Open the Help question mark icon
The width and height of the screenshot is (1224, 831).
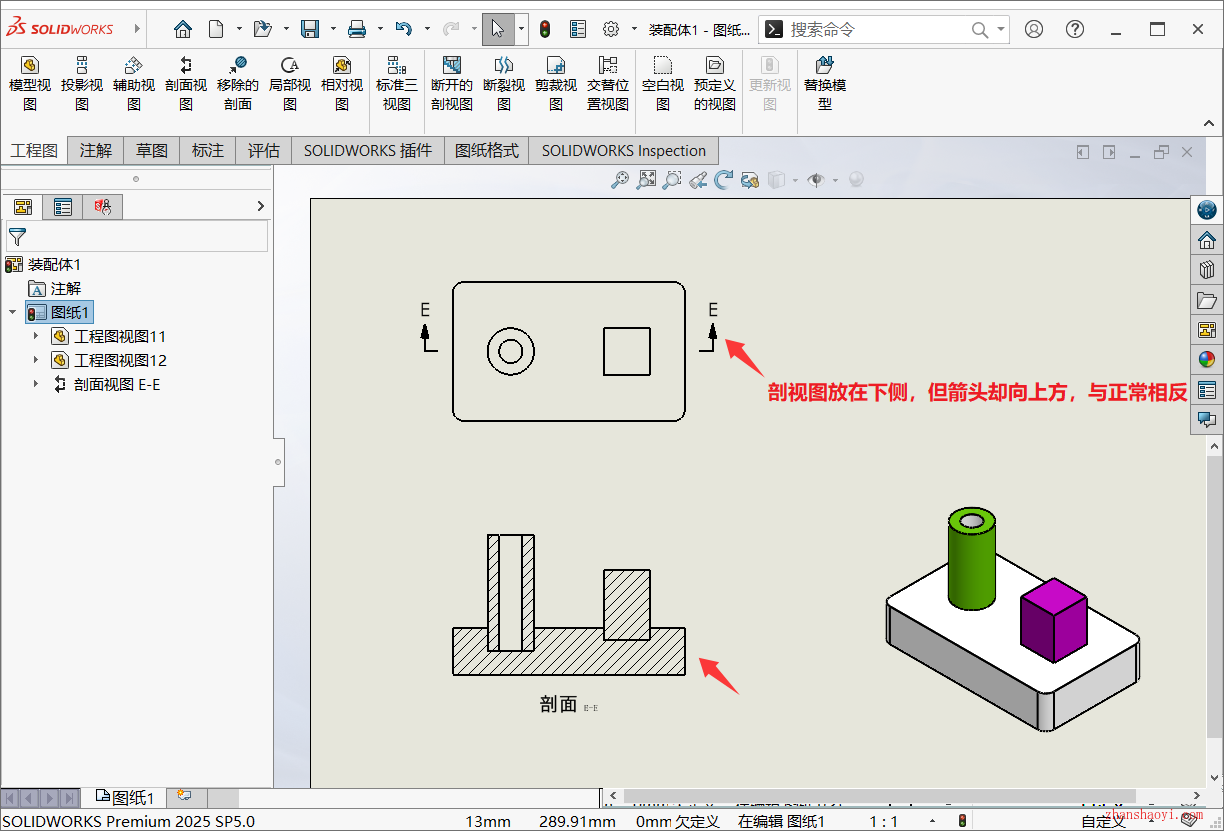coord(1075,29)
